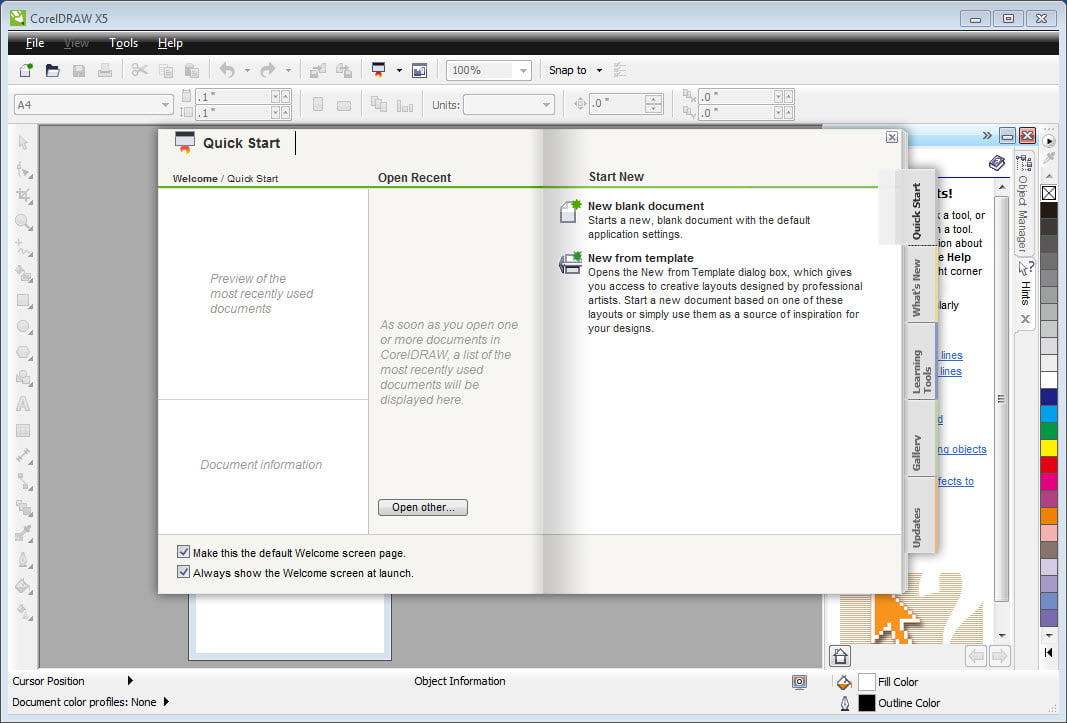
Task: Click the Print toolbar icon
Action: pos(105,70)
